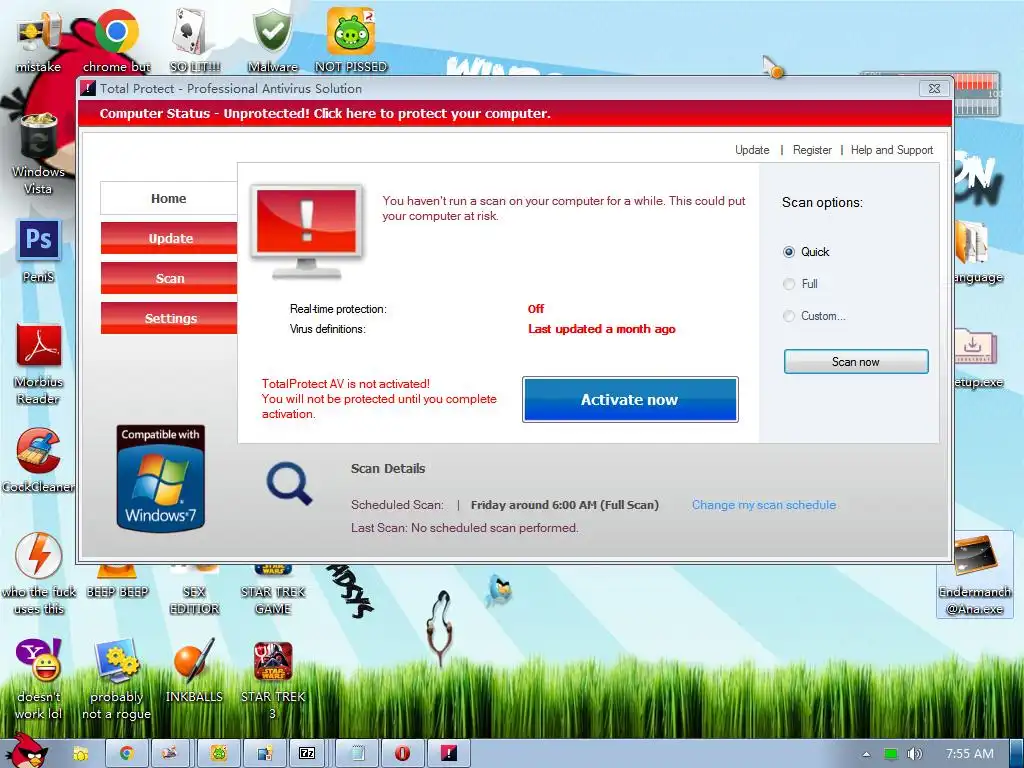Open the 'Malware' green shield desktop icon
This screenshot has height=768, width=1024.
coord(273,39)
